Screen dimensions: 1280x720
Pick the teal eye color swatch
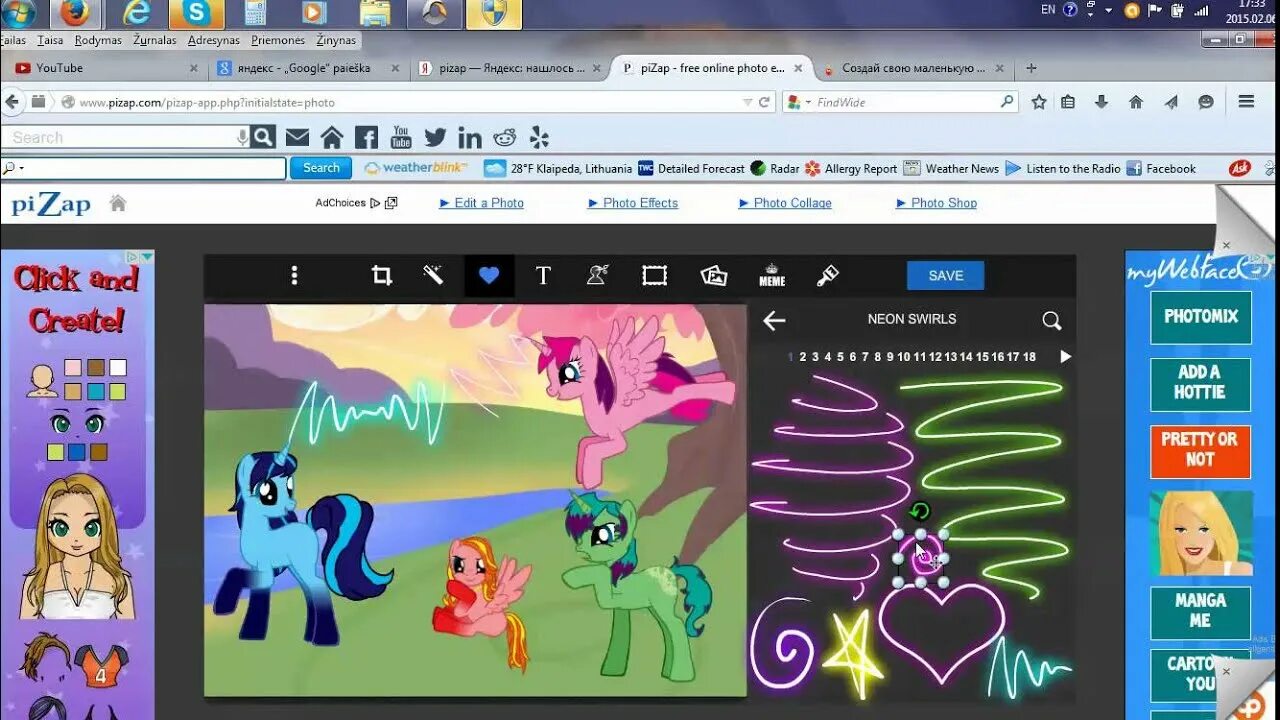pos(96,391)
